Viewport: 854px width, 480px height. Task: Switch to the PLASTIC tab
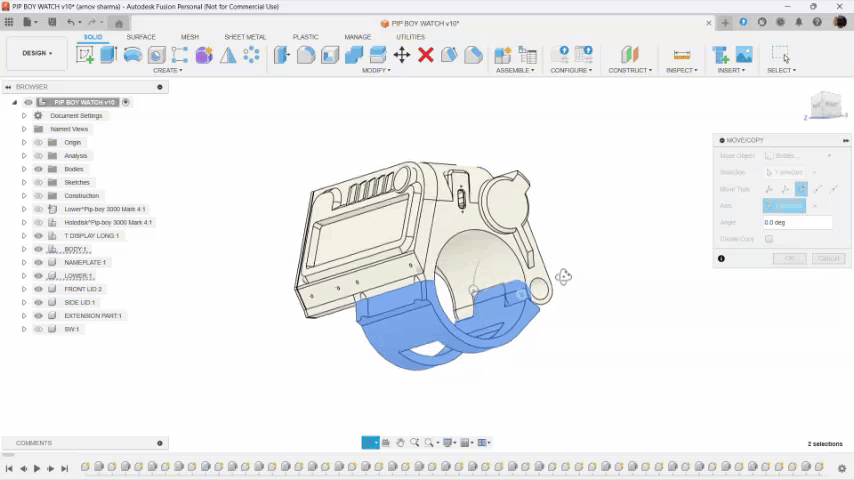click(x=306, y=37)
